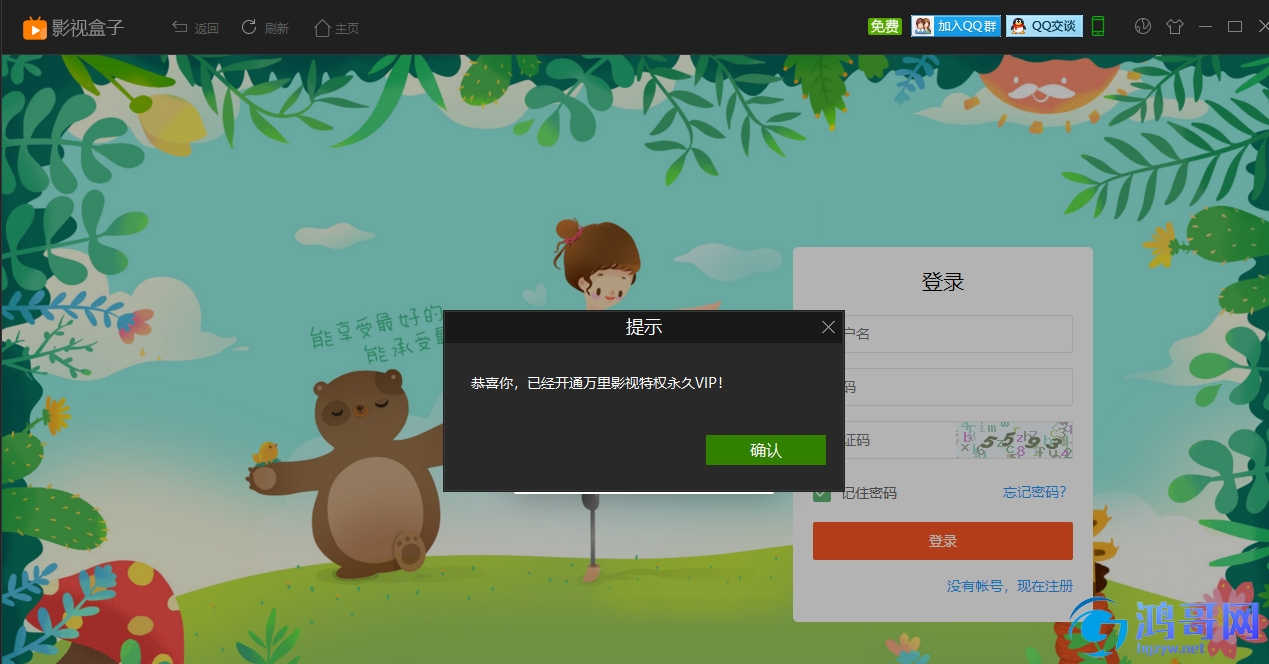
Task: Click the orange 登录 button
Action: [x=943, y=541]
